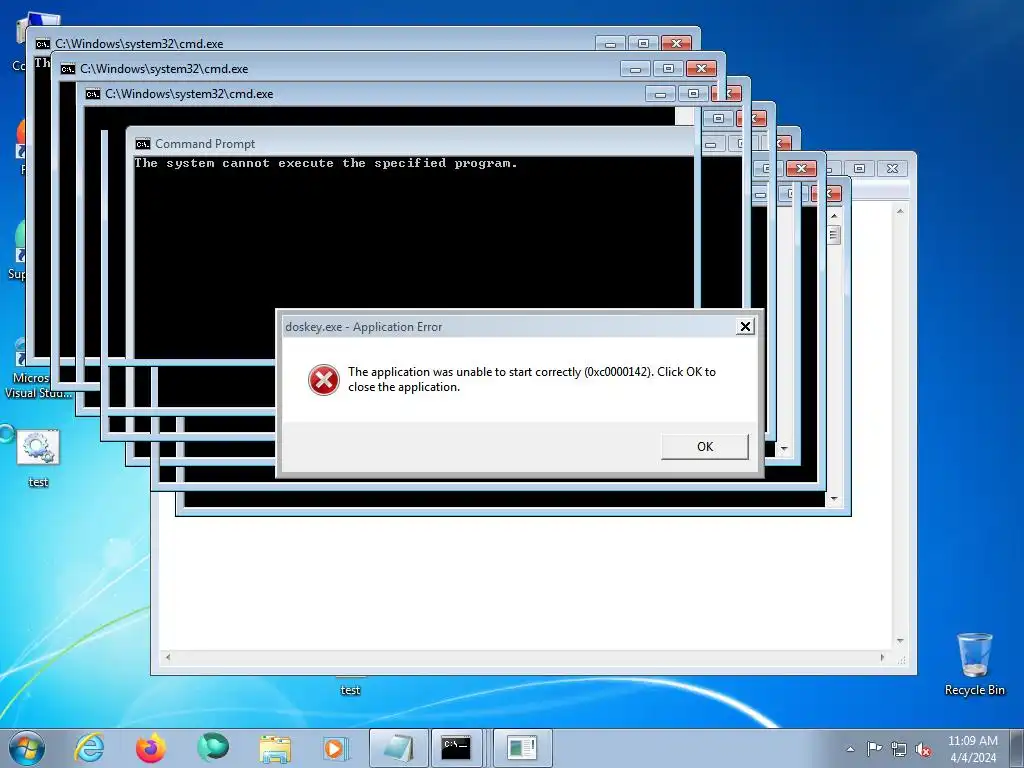Select the Microsoft Visual Studio desktop shortcut
The width and height of the screenshot is (1024, 768).
tap(36, 369)
